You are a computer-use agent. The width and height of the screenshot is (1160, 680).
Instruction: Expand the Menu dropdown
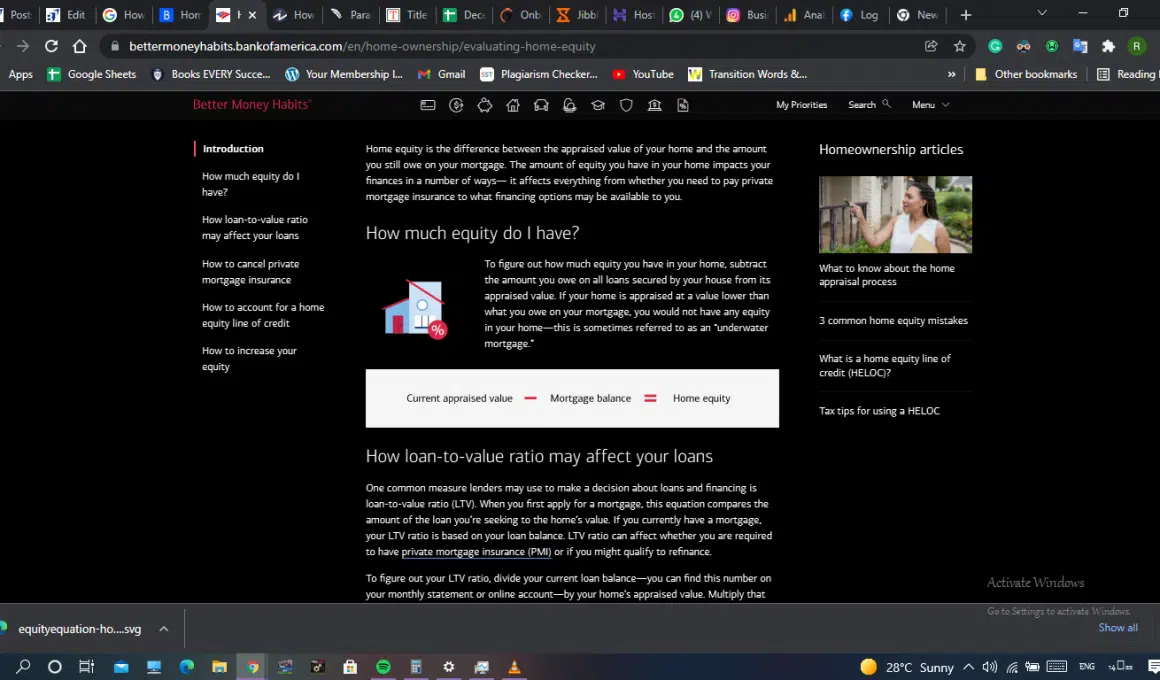(930, 105)
